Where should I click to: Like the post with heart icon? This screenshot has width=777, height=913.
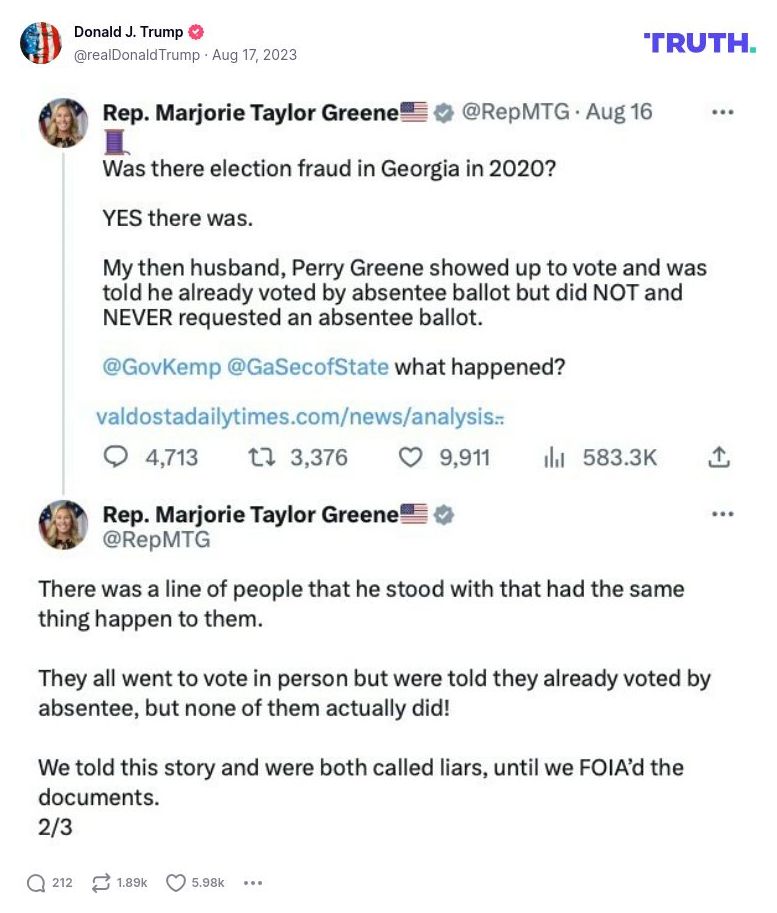click(176, 882)
